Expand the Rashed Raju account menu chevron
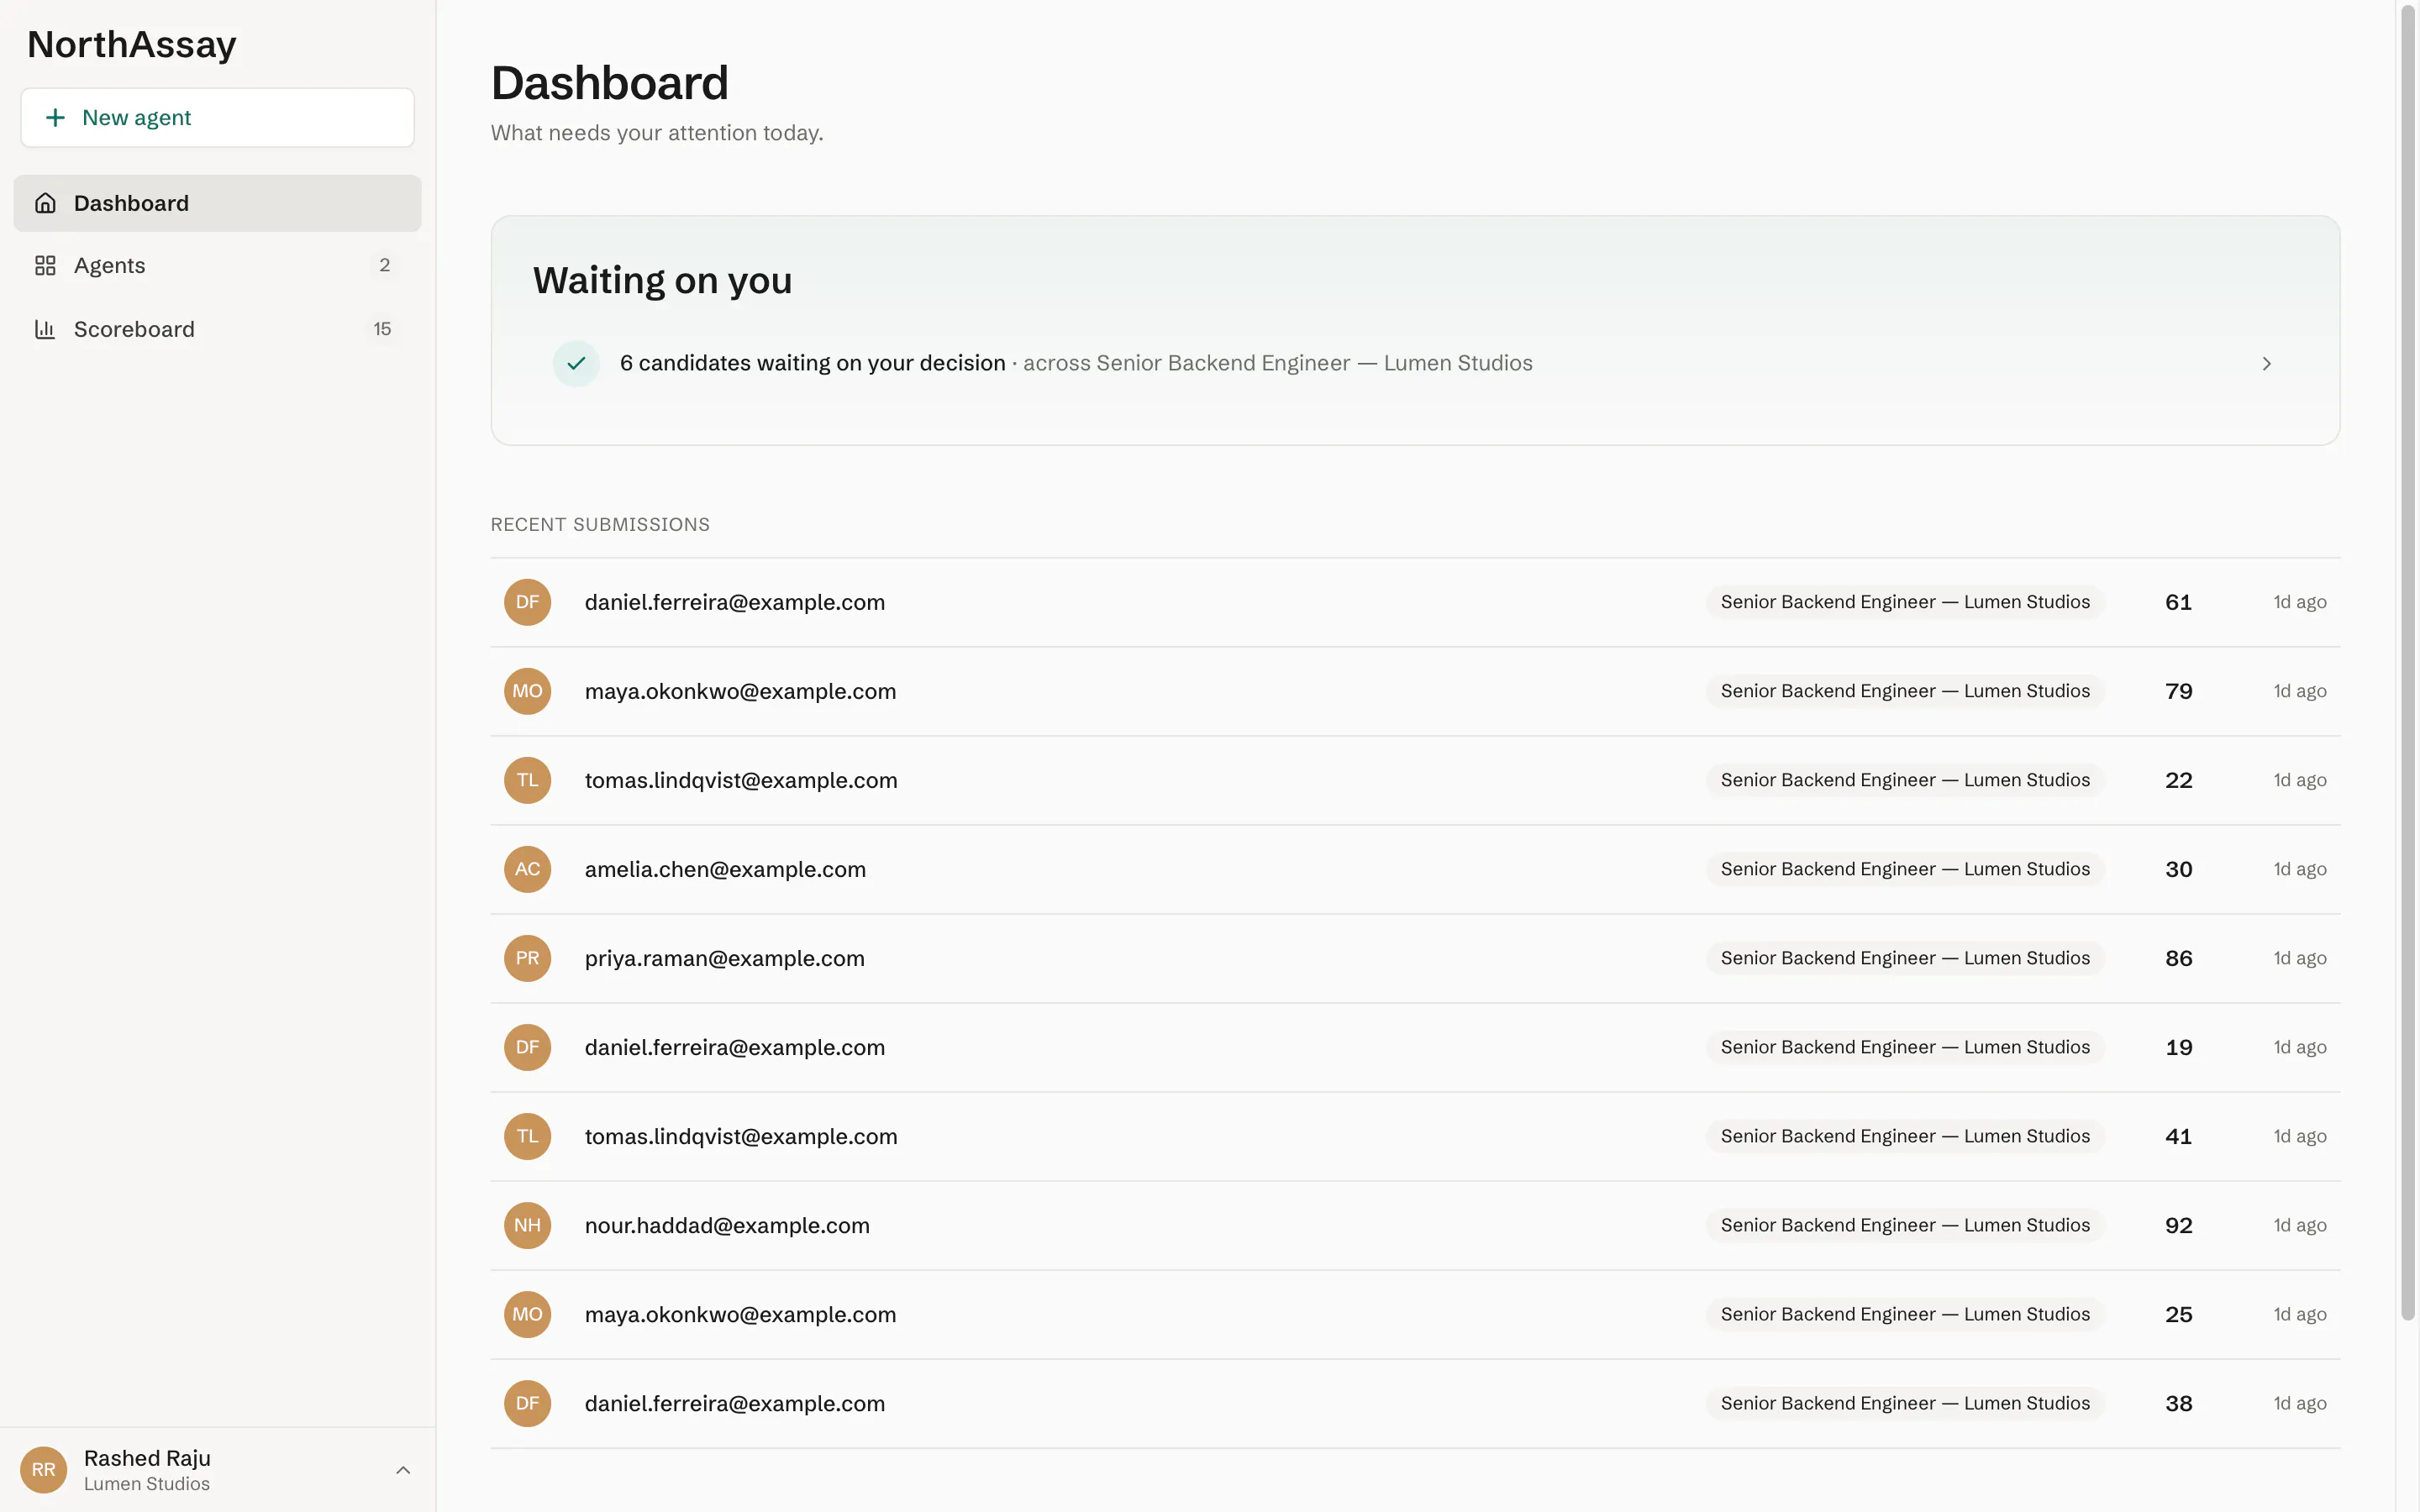Image resolution: width=2420 pixels, height=1512 pixels. 403,1469
